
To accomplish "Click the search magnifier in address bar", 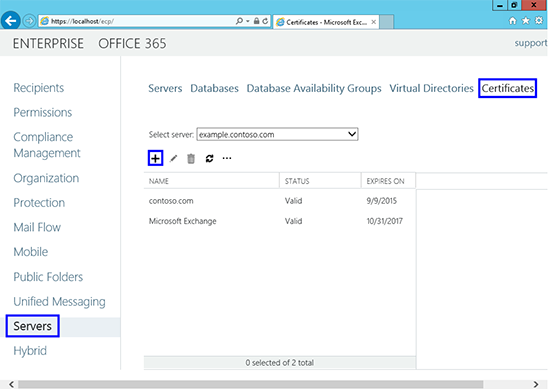I will pyautogui.click(x=239, y=21).
